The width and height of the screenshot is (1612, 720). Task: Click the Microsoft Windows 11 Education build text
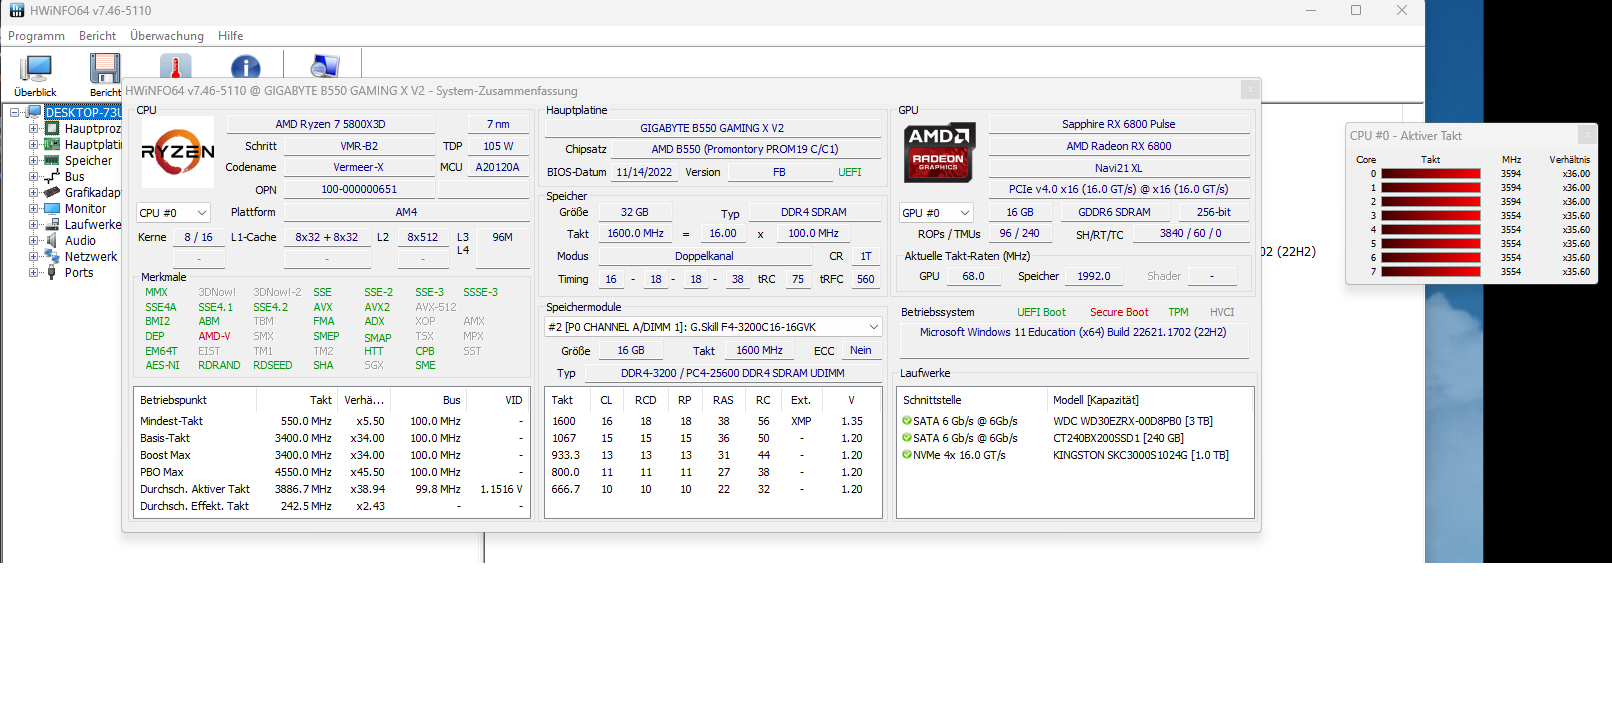pos(1073,332)
